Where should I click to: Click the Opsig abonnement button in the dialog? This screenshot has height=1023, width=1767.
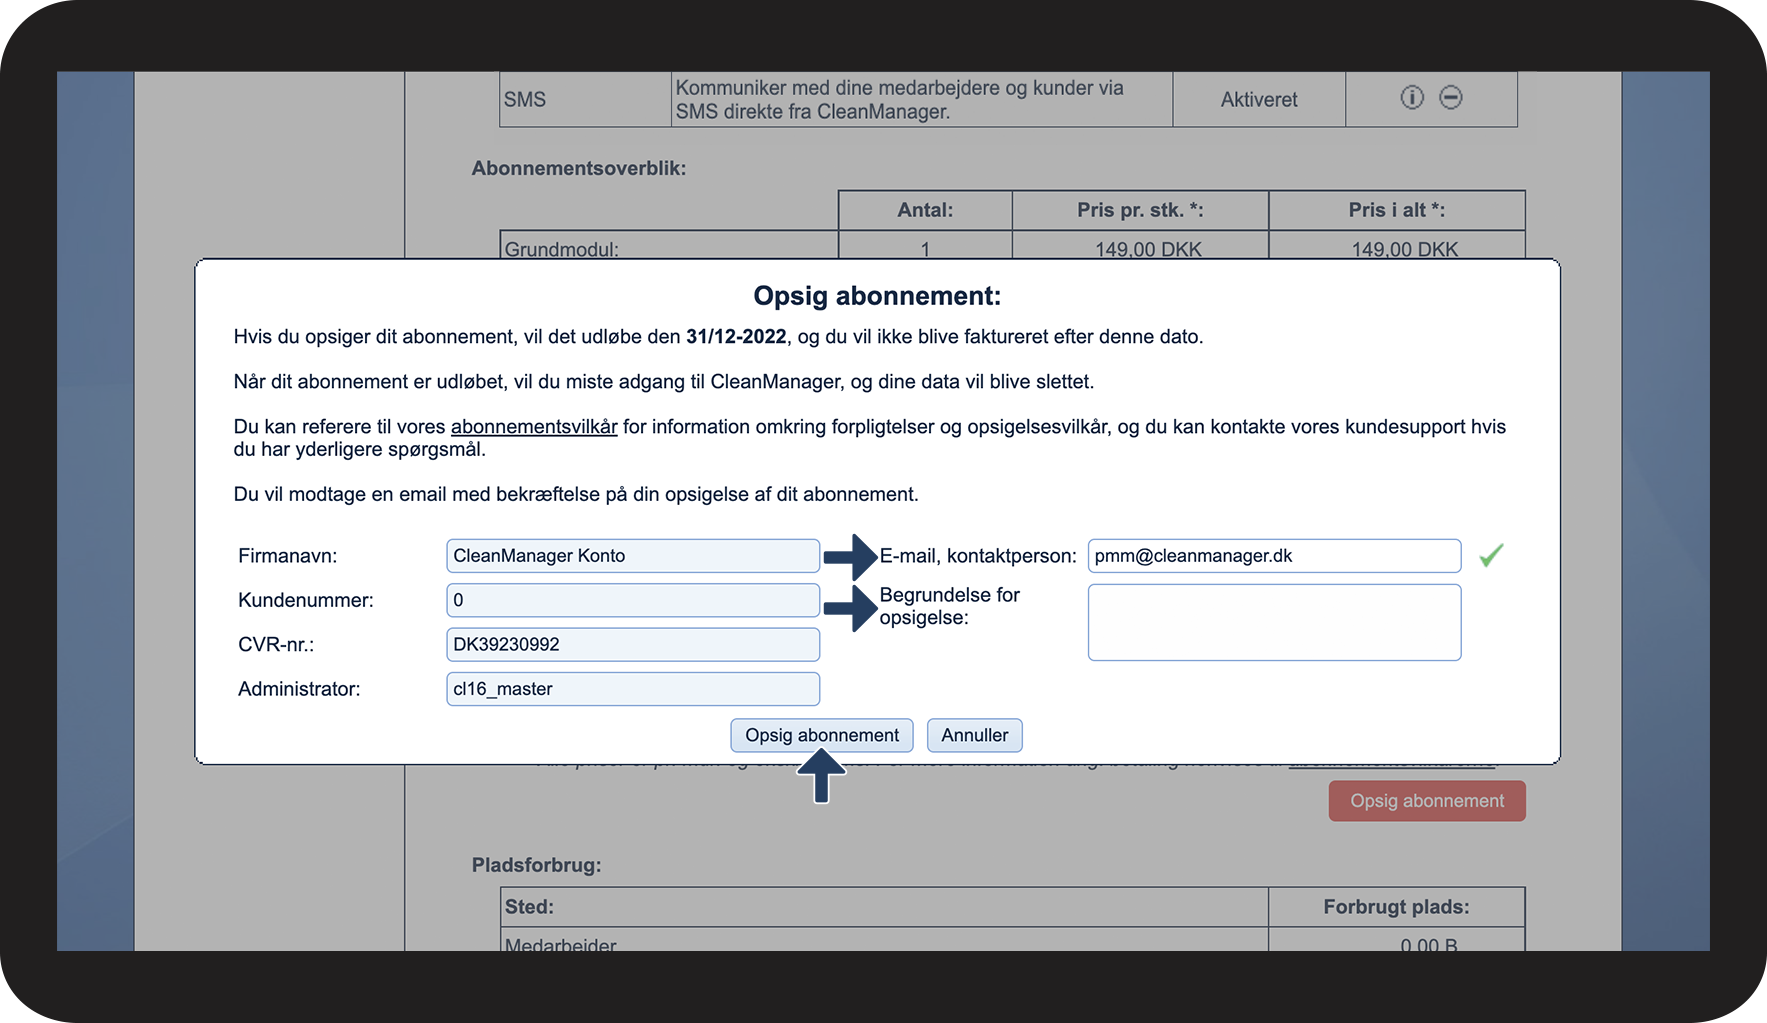[x=821, y=735]
